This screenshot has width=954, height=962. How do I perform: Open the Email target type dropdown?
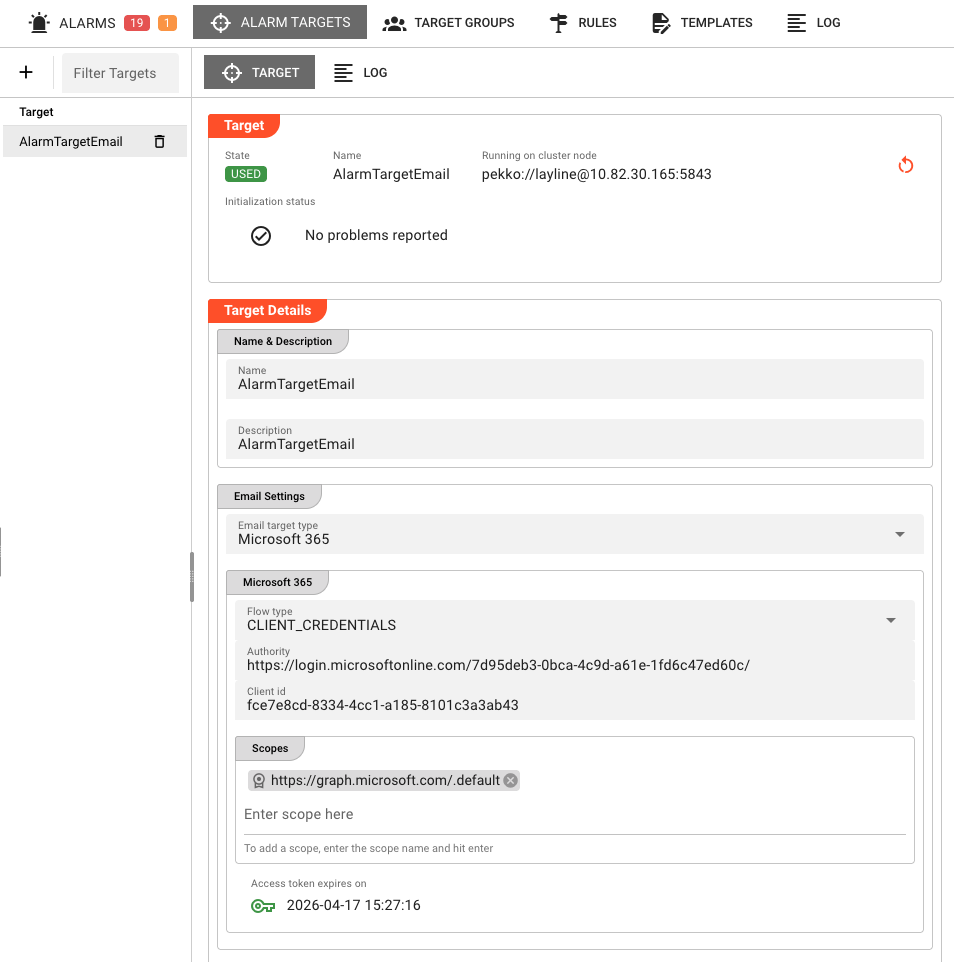575,534
